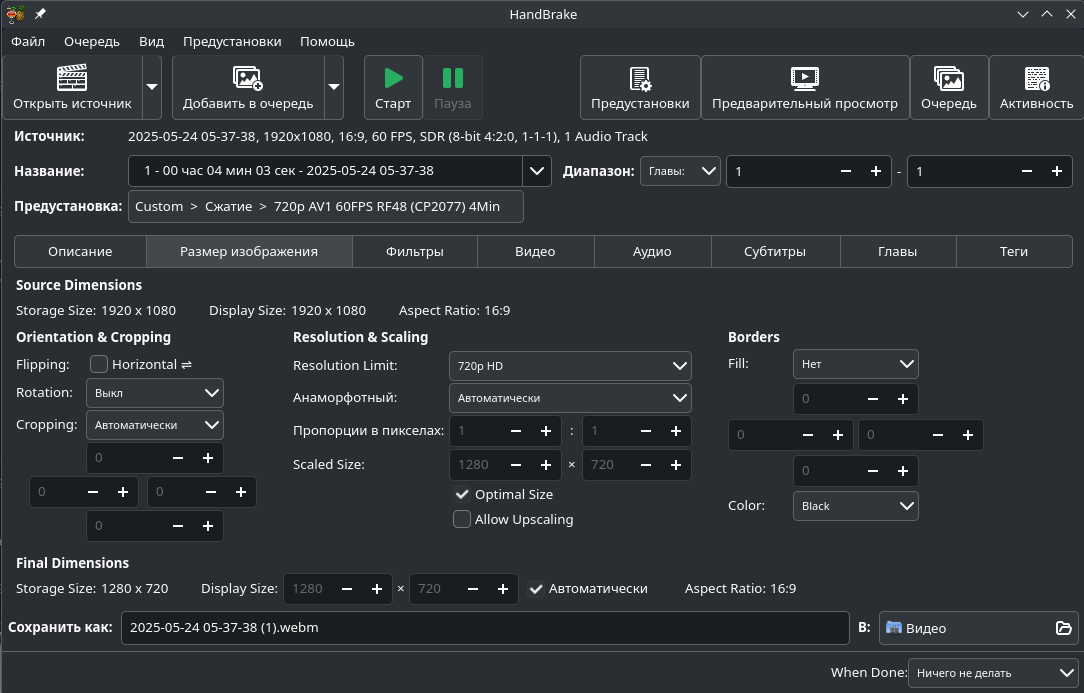Increase top border fill value with plus
Screen dimensions: 1084x693
903,399
